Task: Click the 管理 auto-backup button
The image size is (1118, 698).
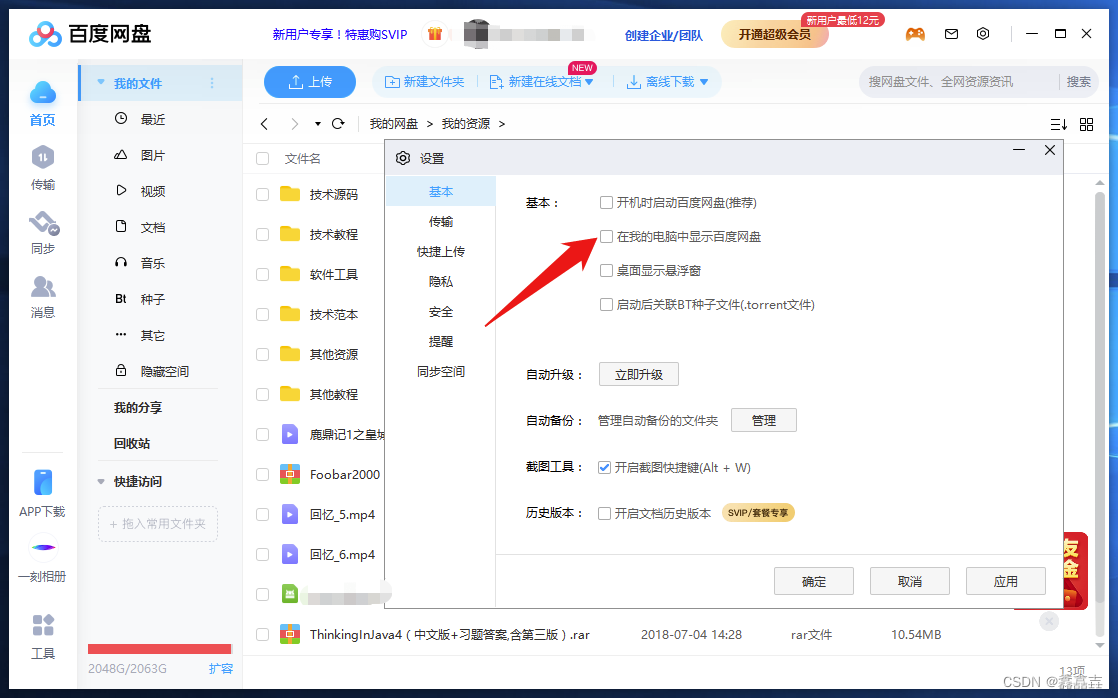Action: point(764,421)
